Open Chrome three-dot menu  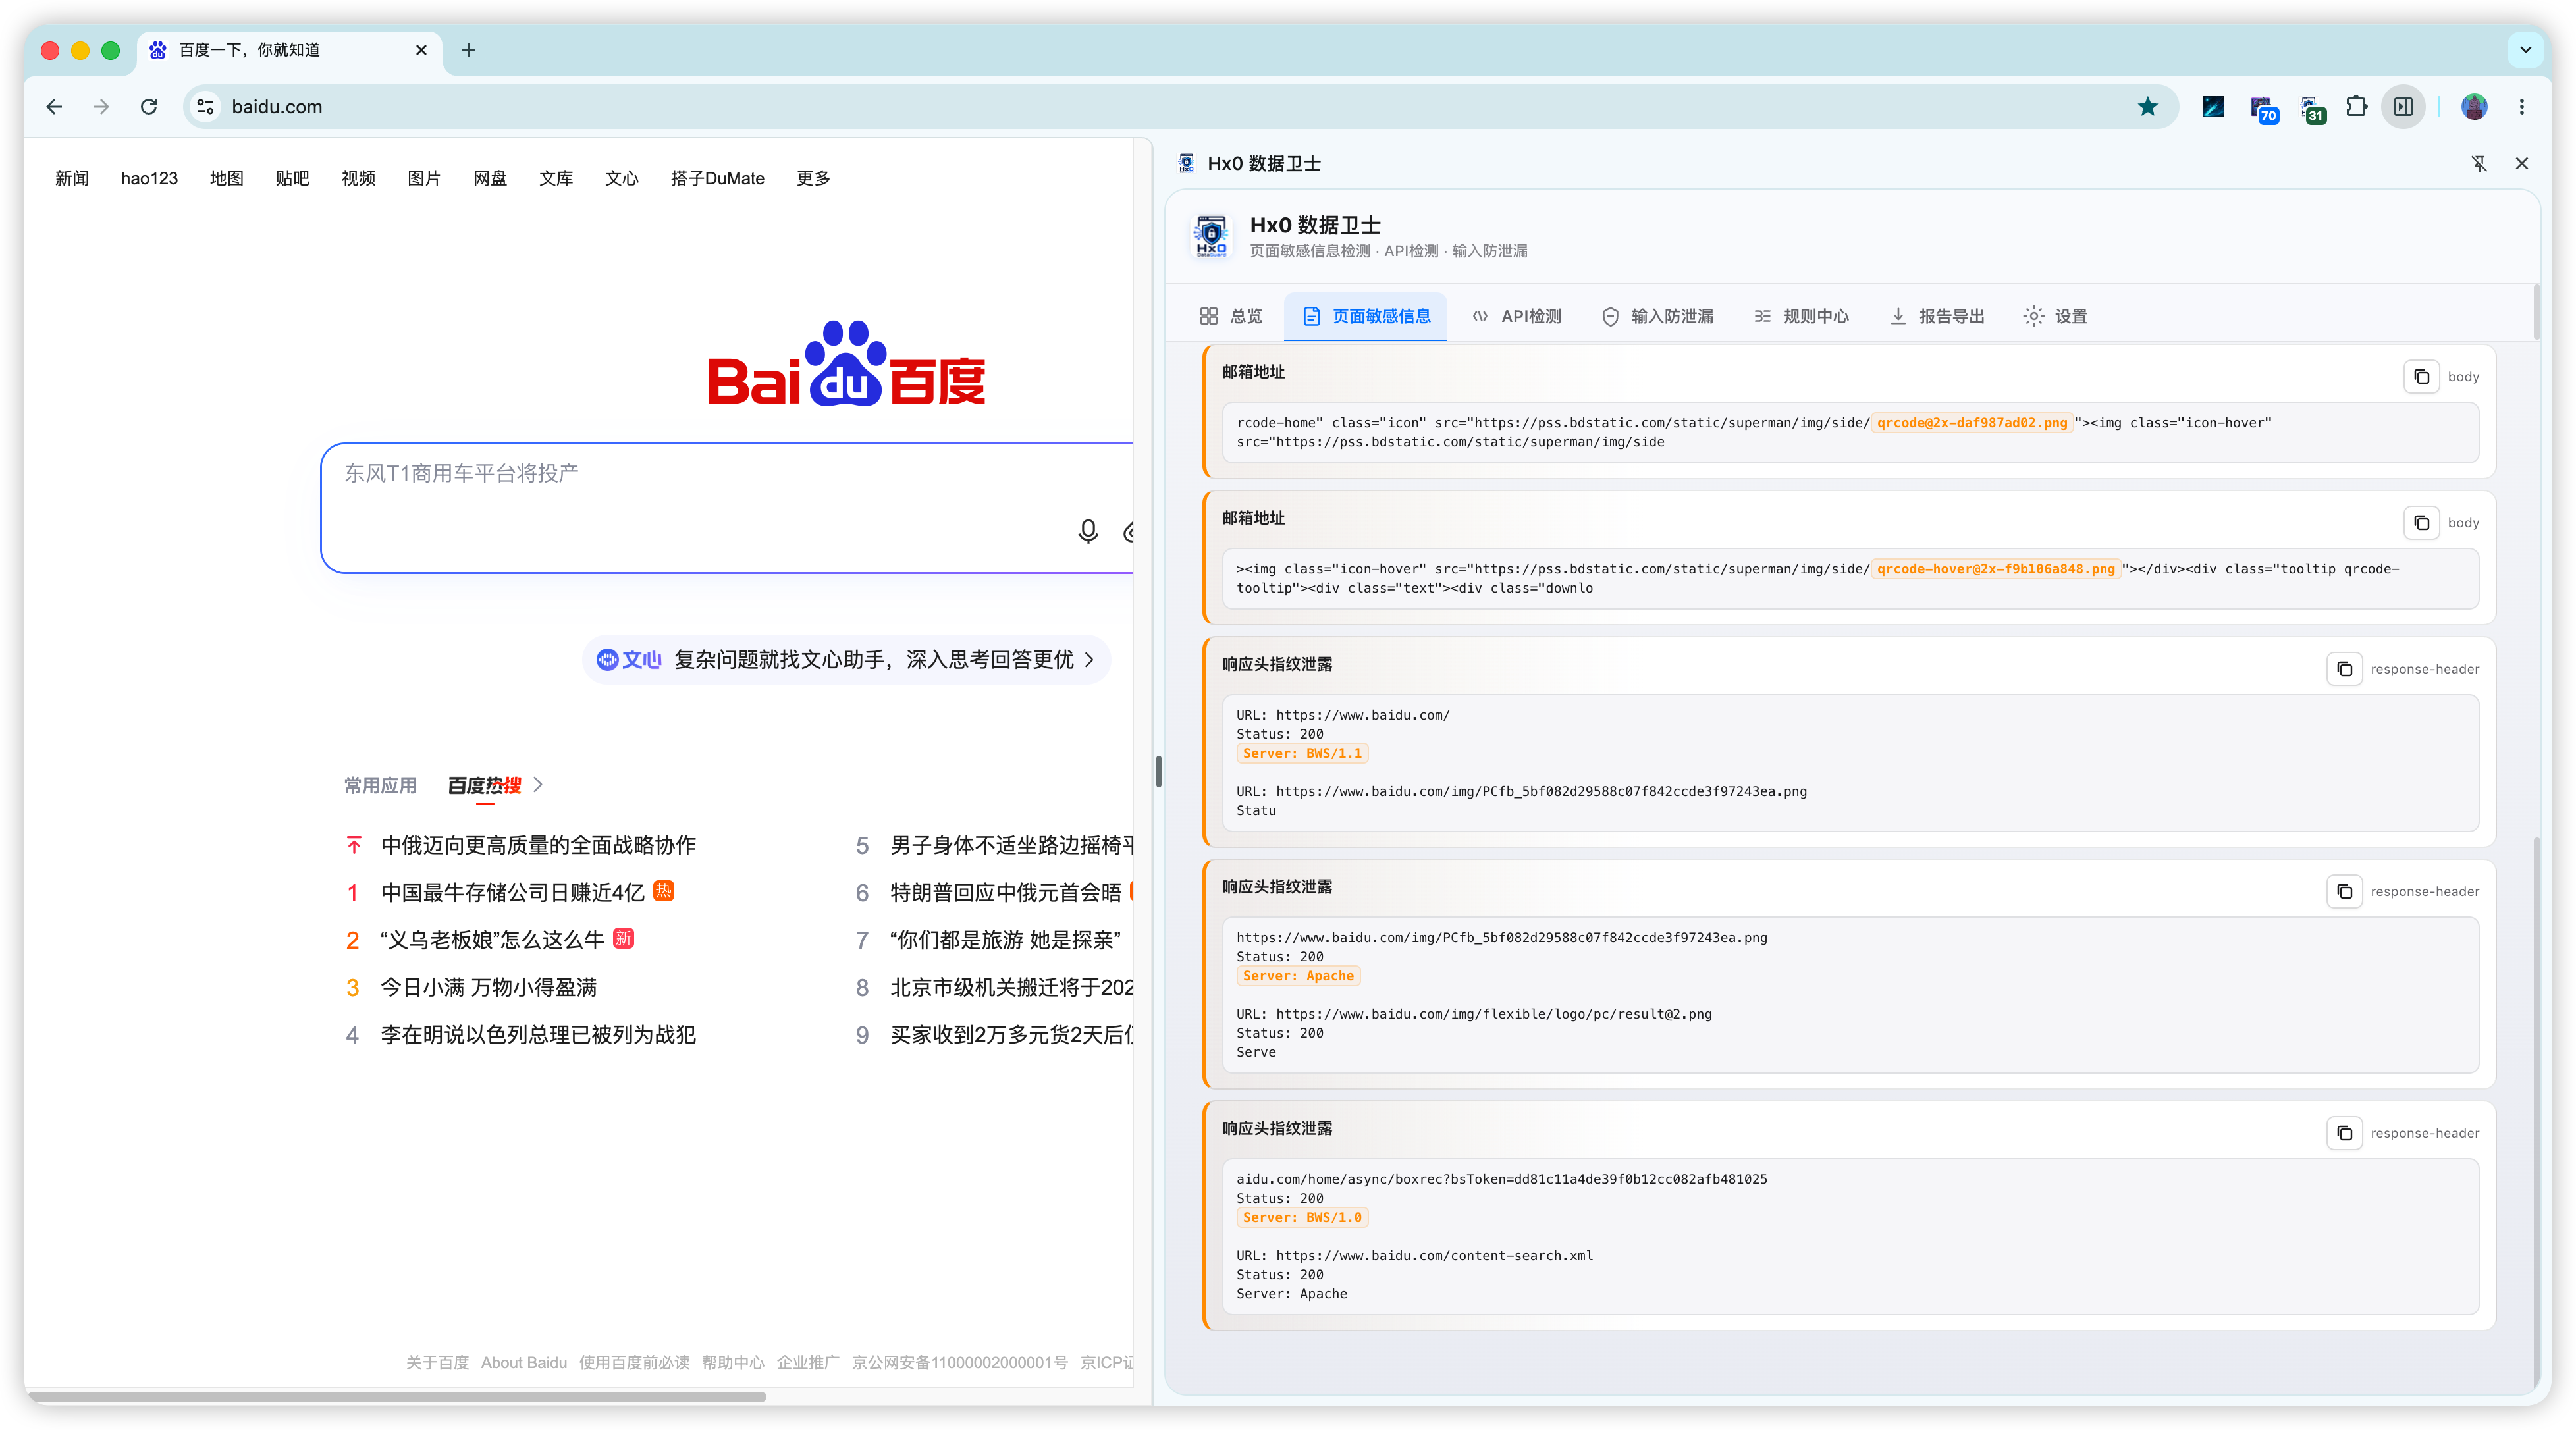coord(2522,107)
